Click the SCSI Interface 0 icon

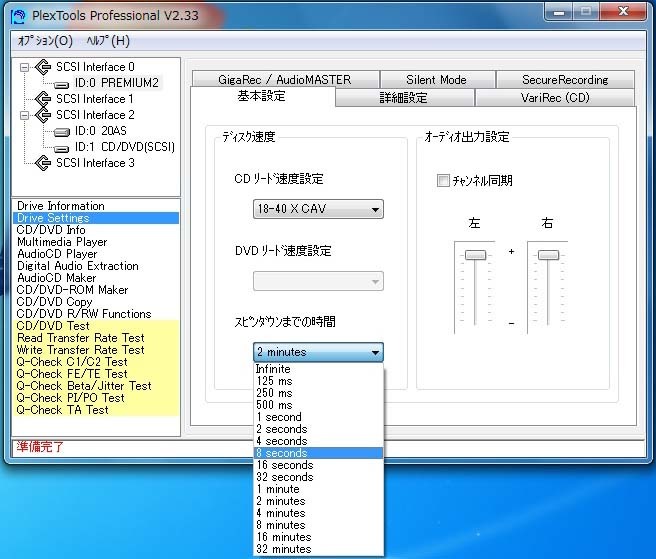[x=41, y=67]
